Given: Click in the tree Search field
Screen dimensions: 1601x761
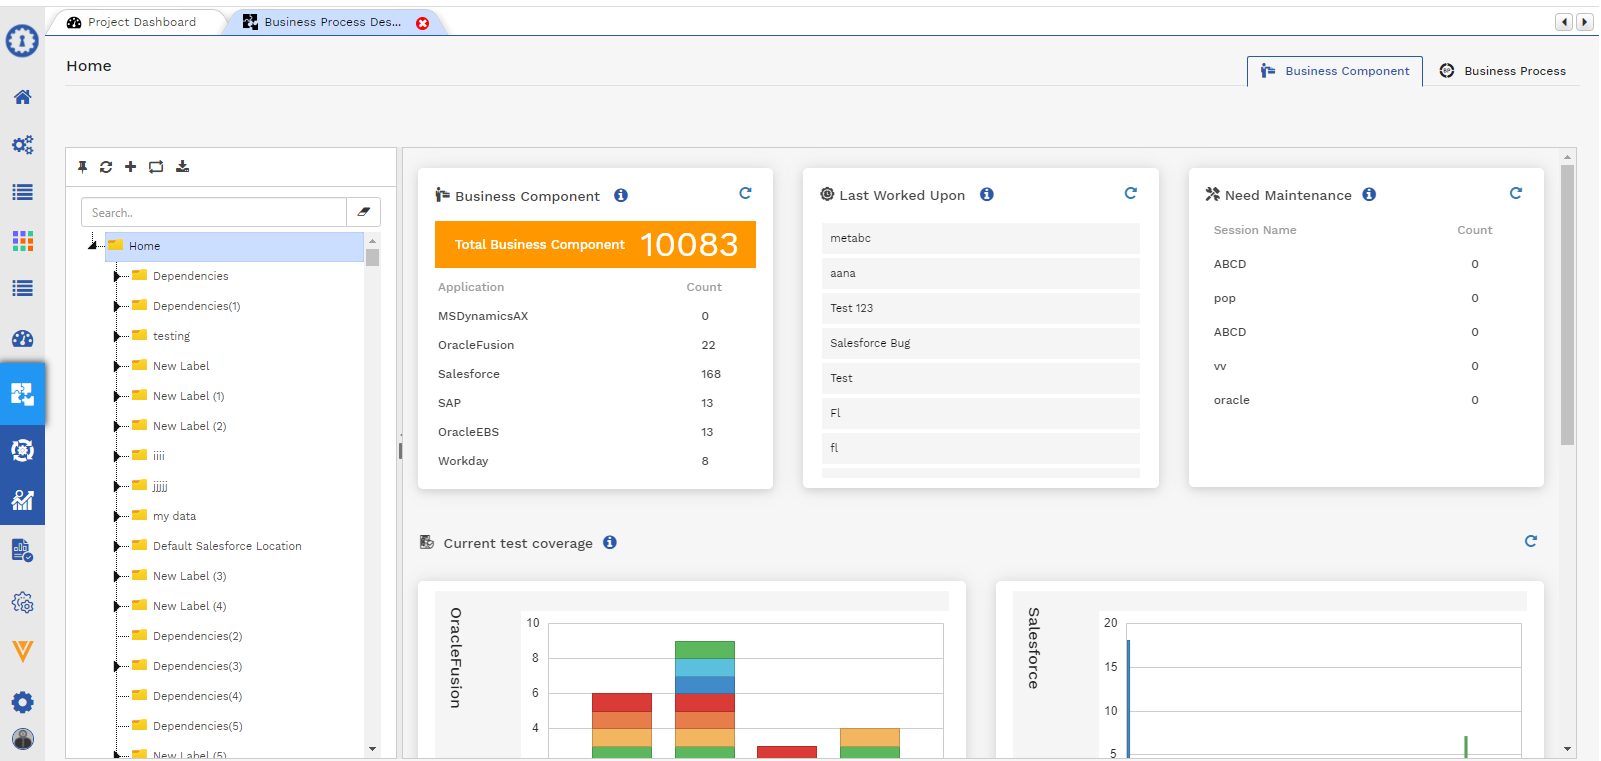Looking at the screenshot, I should pos(214,212).
